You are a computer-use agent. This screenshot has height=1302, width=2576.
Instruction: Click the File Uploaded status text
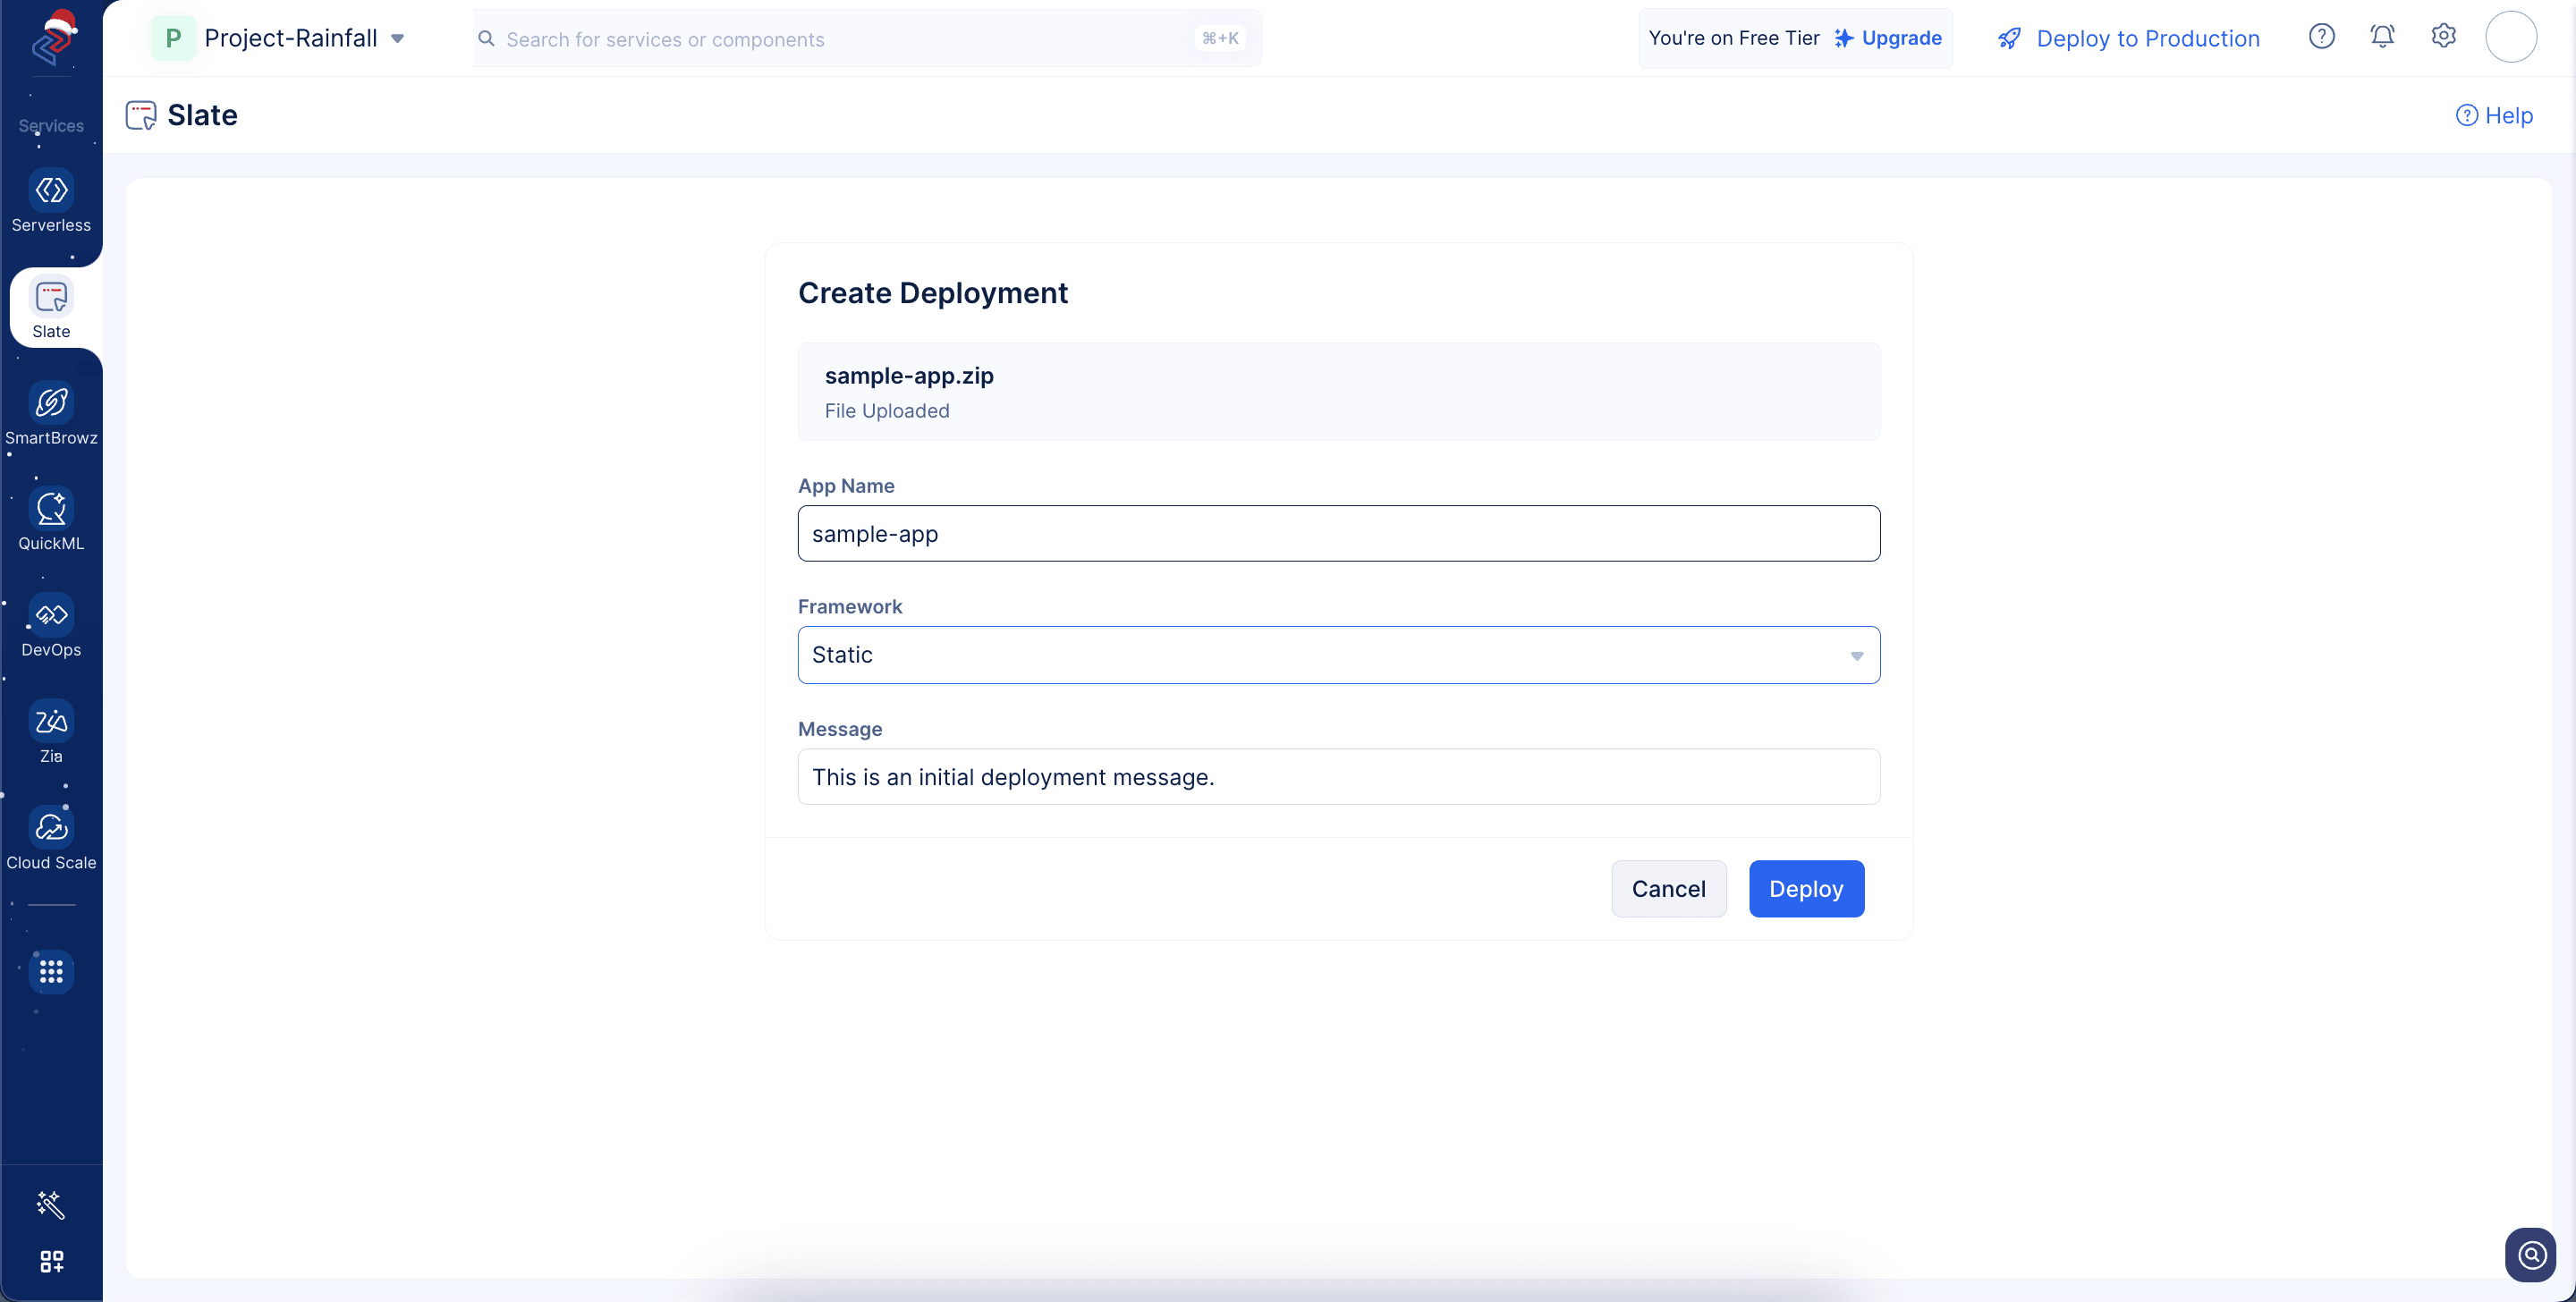pyautogui.click(x=886, y=411)
